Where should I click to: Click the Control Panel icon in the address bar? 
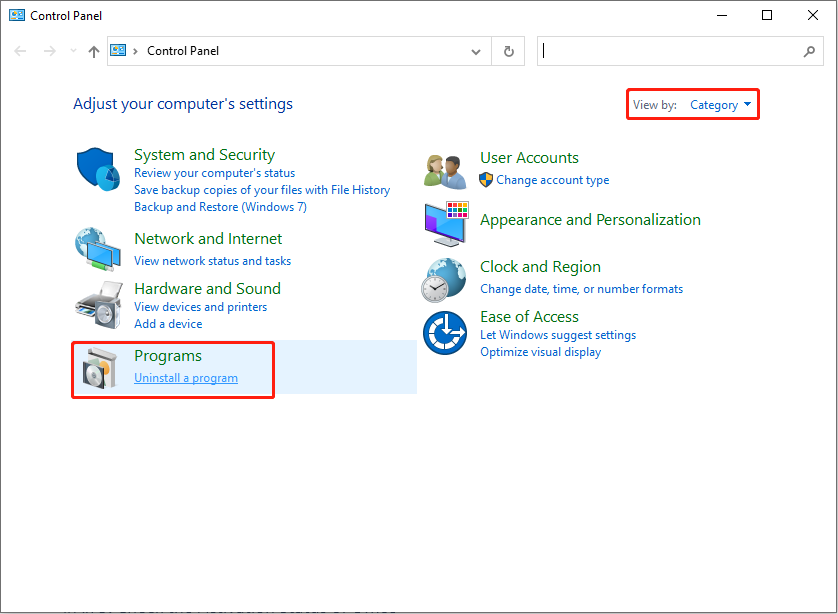119,50
